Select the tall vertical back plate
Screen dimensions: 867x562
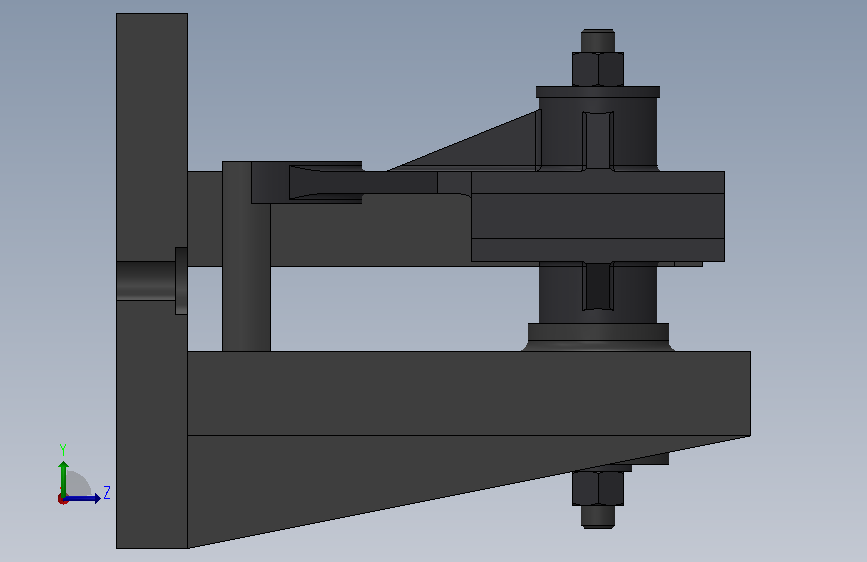[x=152, y=281]
